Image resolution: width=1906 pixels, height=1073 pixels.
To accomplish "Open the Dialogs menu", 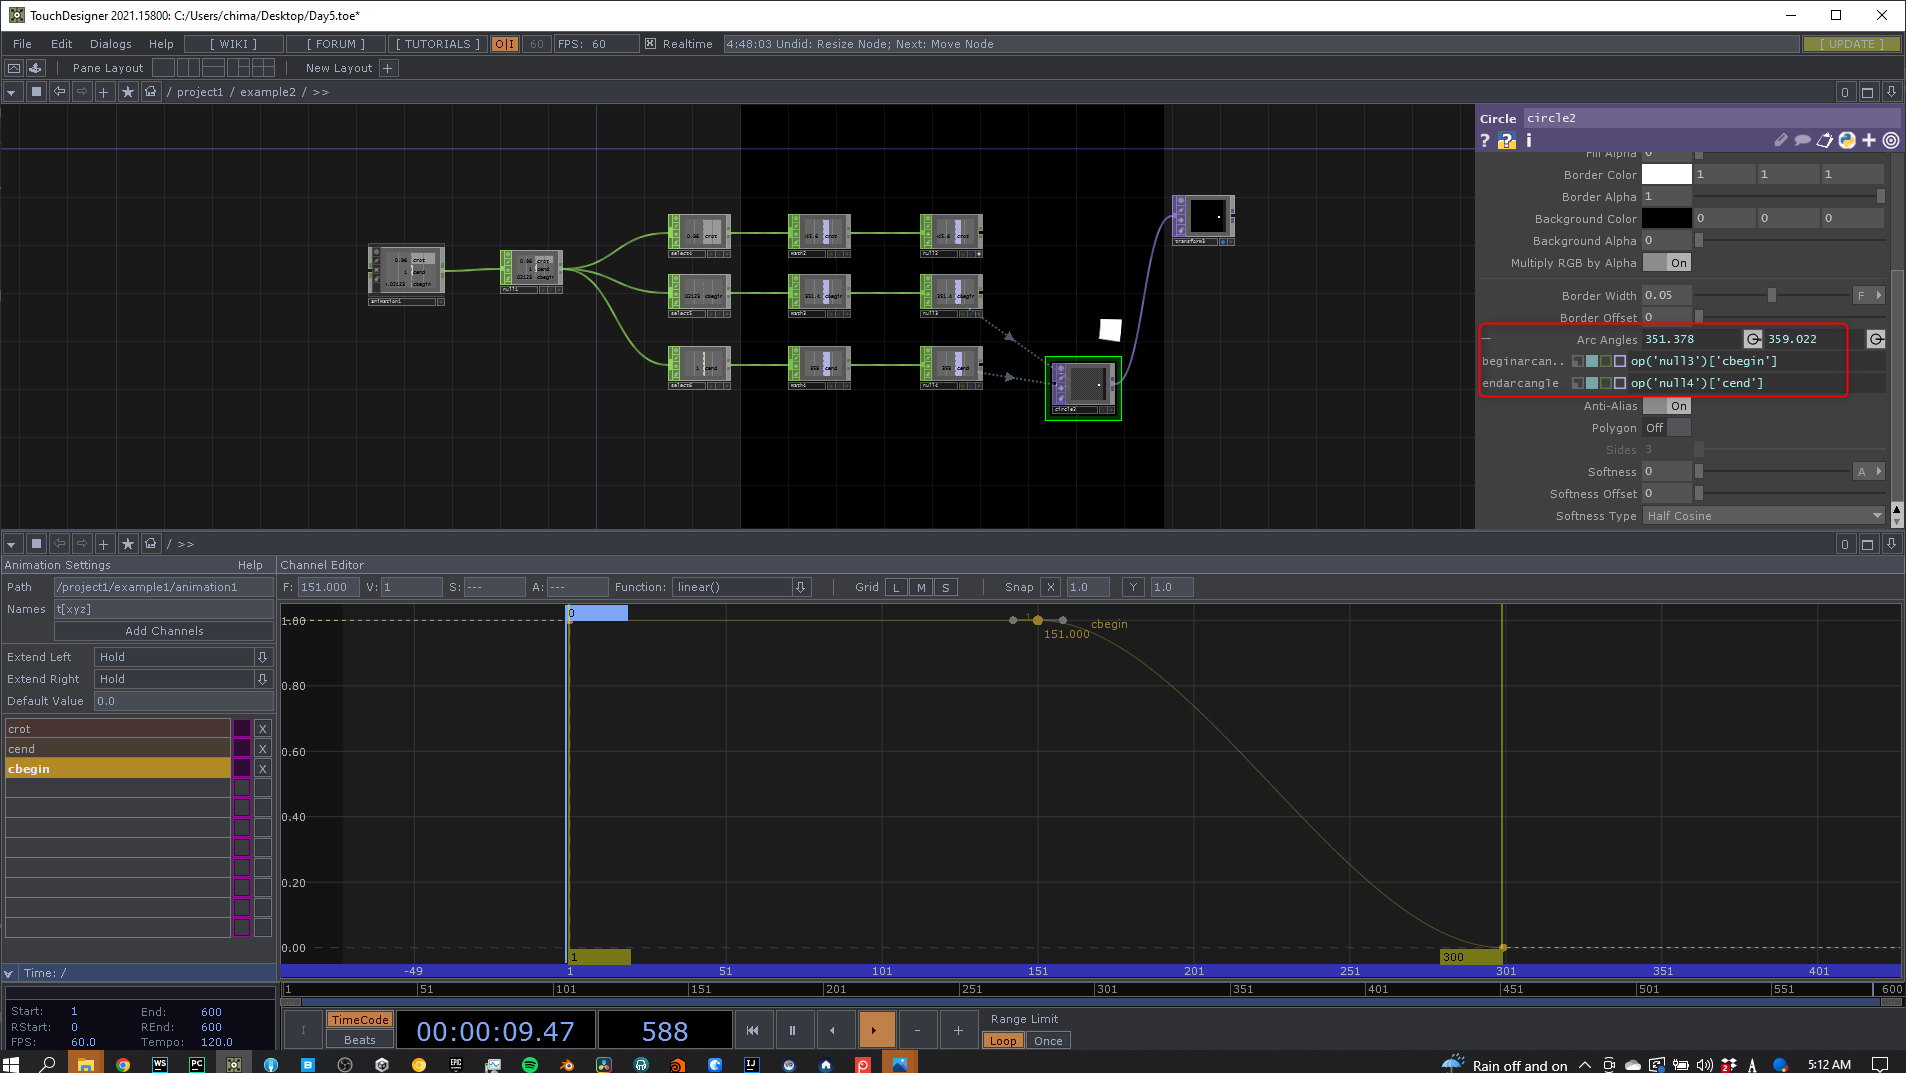I will (x=110, y=44).
